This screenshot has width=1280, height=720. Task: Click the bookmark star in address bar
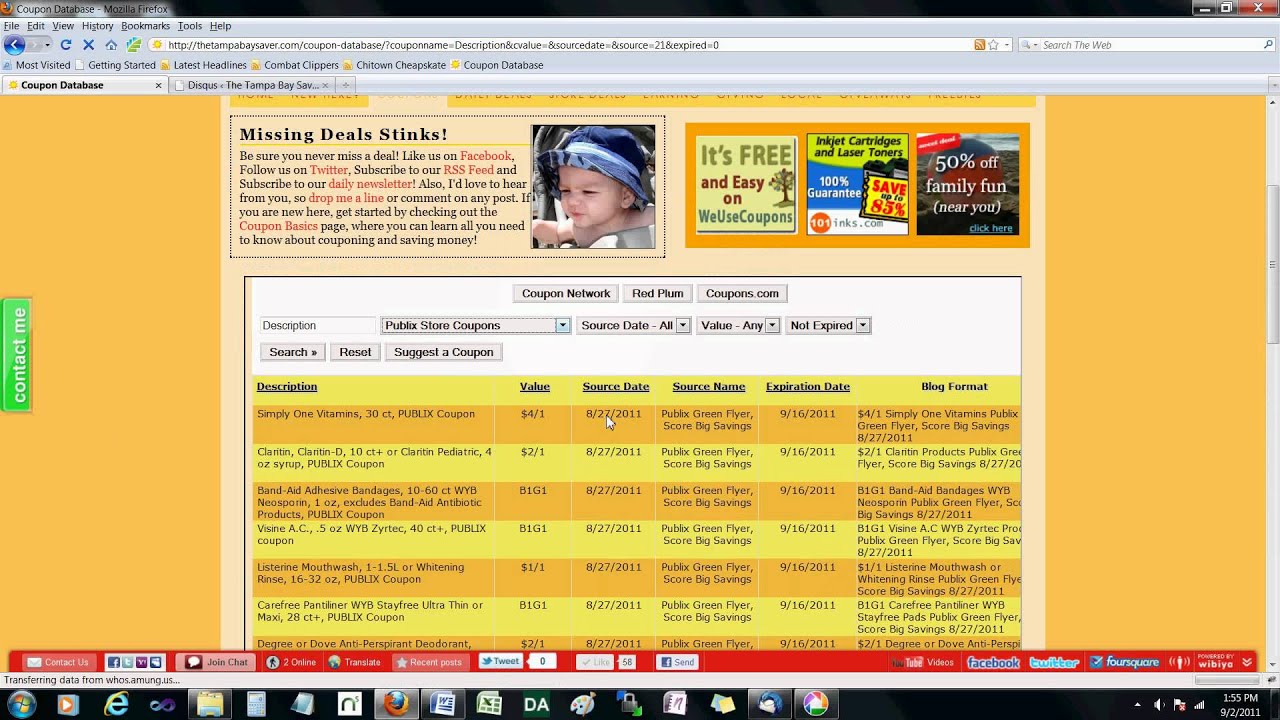click(993, 45)
